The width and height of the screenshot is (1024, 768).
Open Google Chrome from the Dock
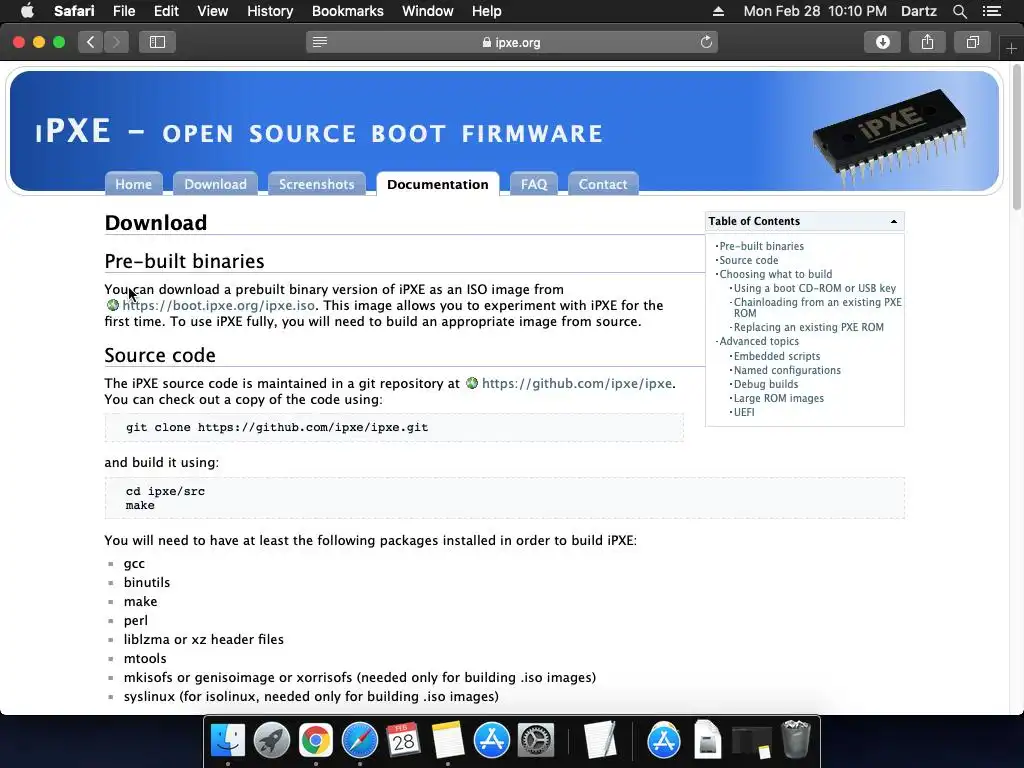click(315, 741)
